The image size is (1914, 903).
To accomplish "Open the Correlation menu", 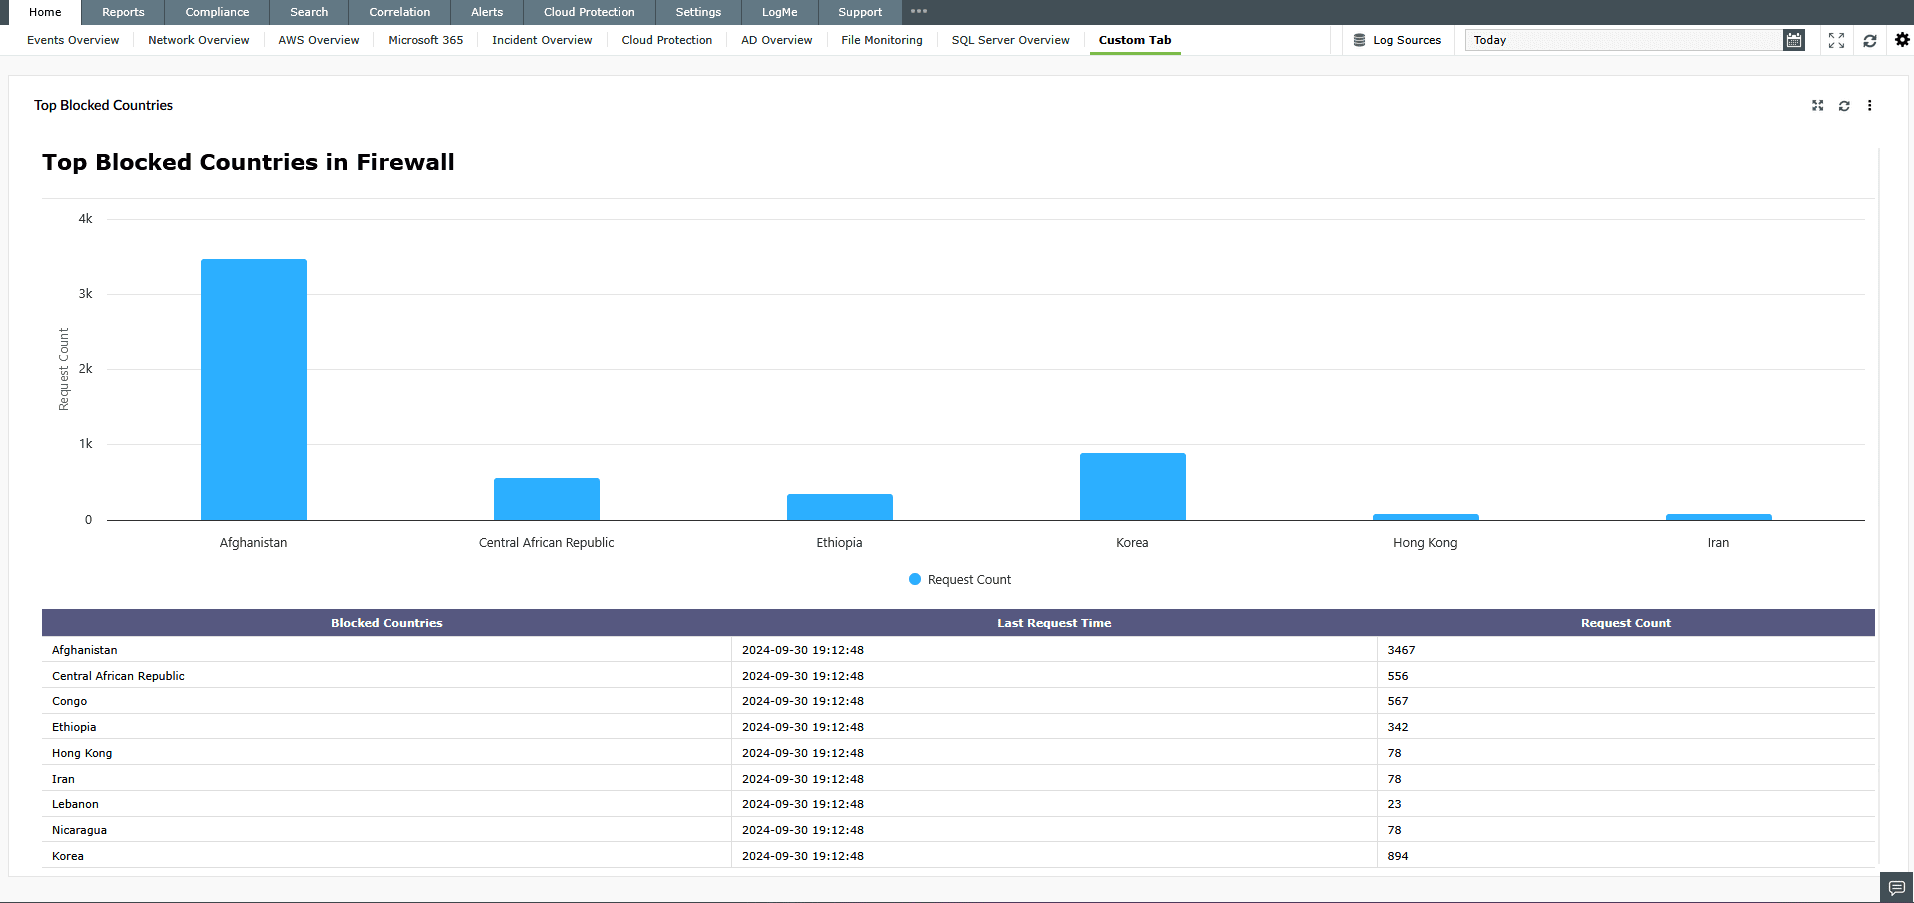I will pos(399,12).
